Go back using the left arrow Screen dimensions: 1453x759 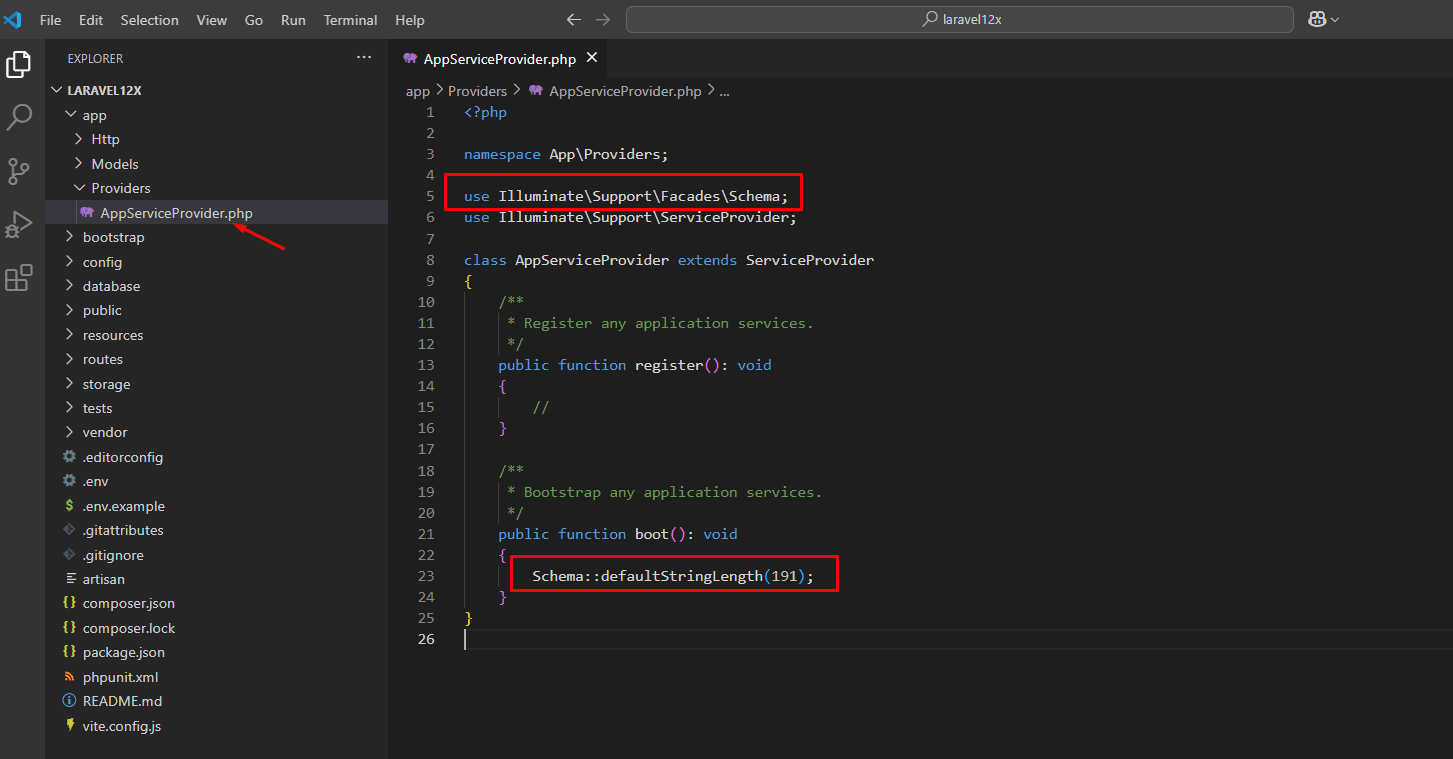tap(573, 20)
